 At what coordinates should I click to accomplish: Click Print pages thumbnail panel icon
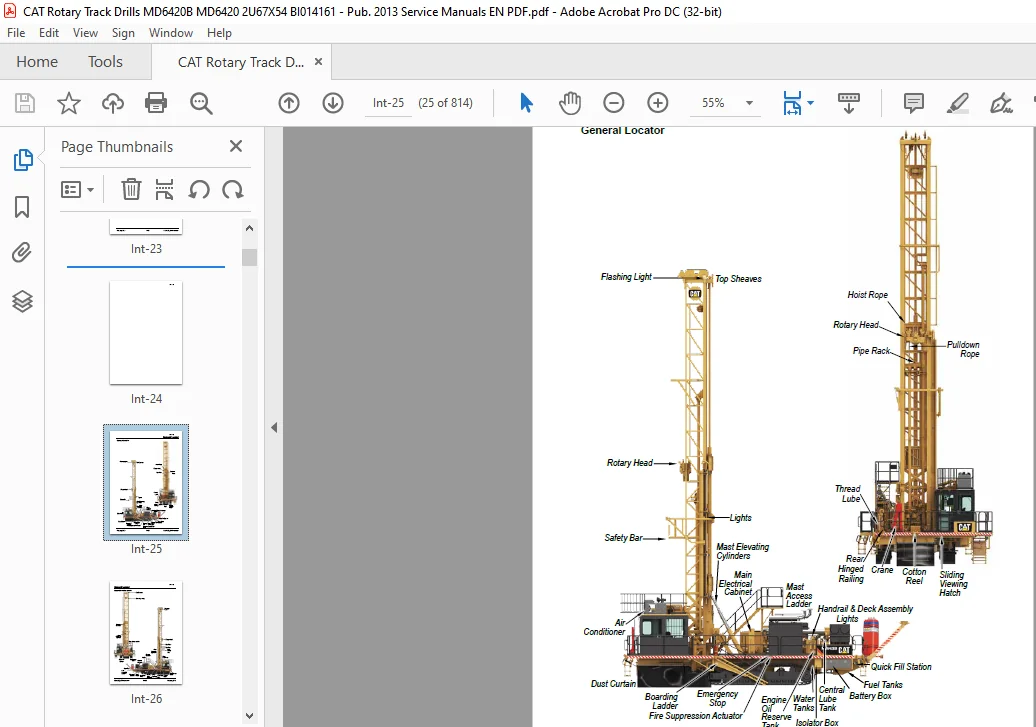tap(164, 190)
